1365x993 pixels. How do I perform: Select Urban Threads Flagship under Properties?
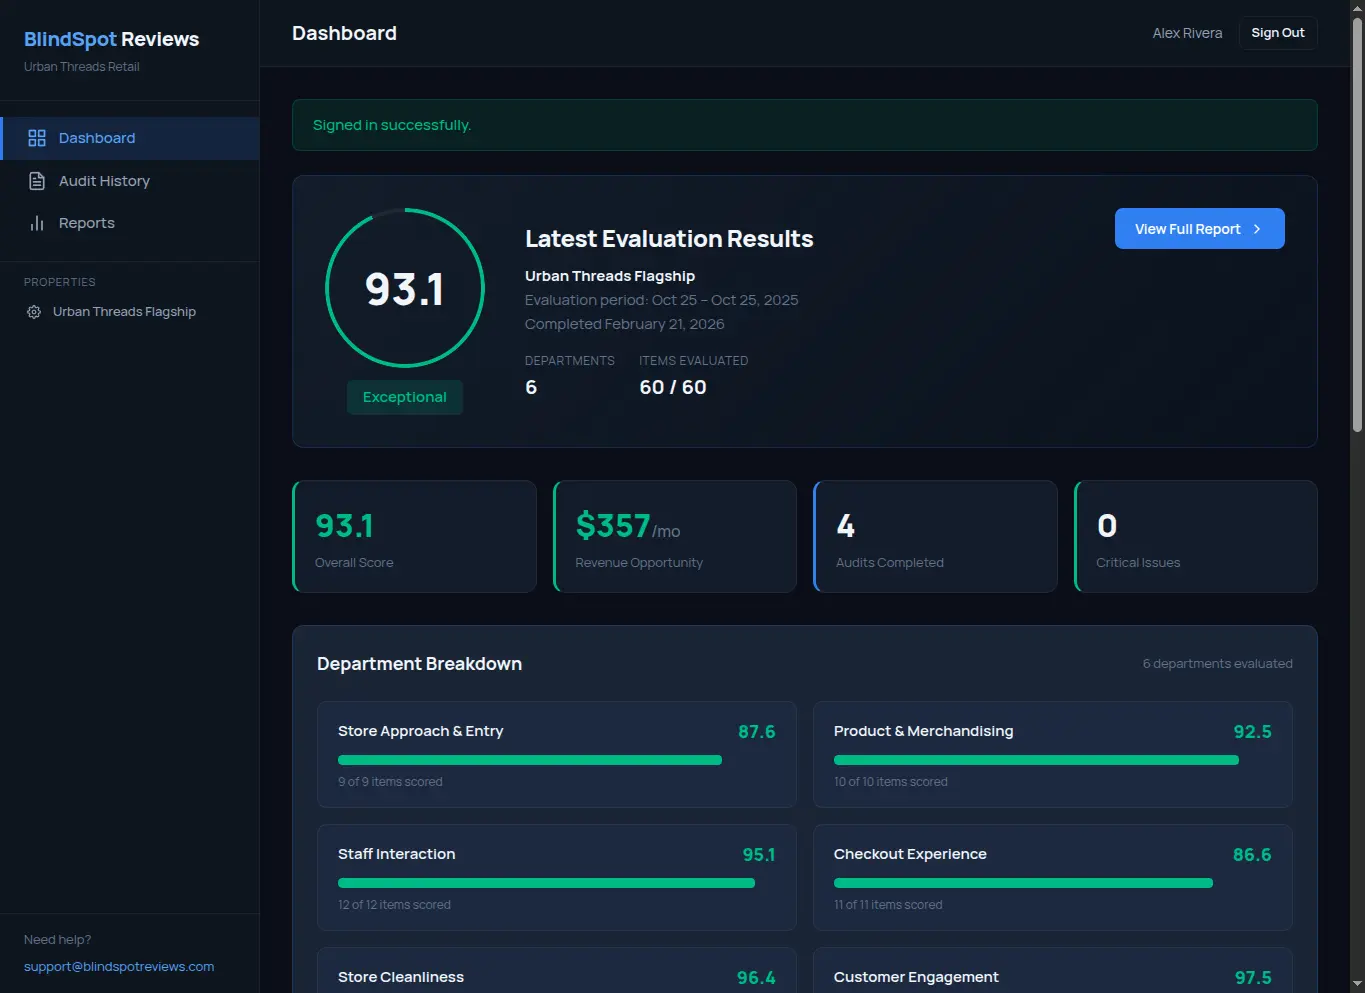click(x=124, y=311)
